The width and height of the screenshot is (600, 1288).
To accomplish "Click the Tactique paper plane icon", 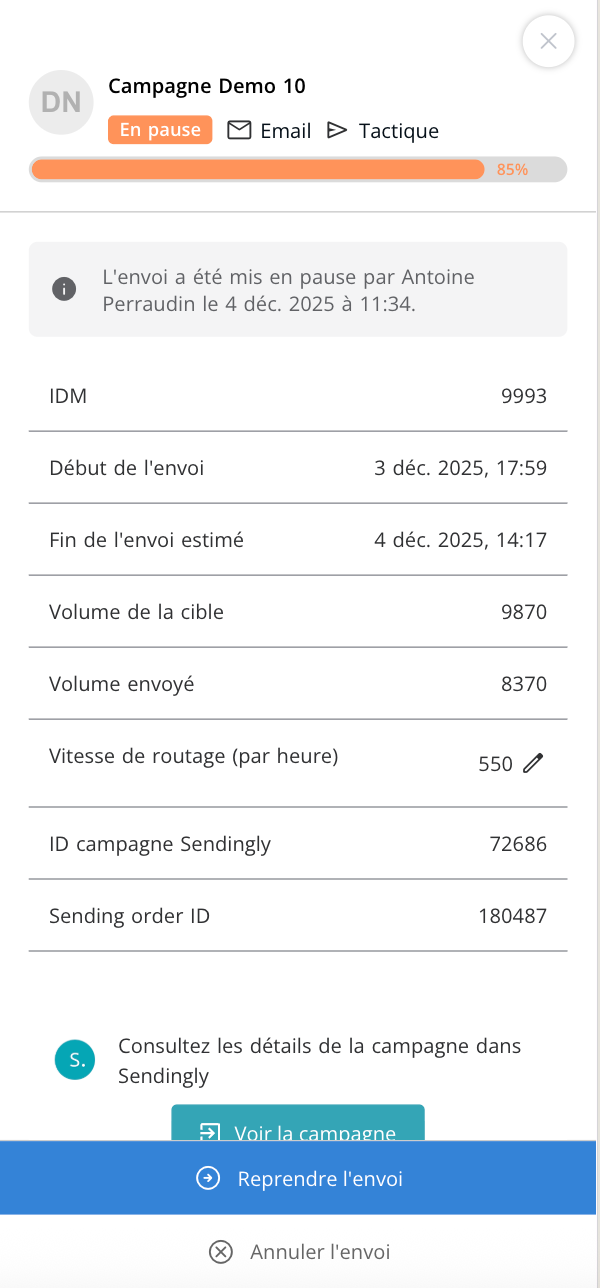I will tap(337, 130).
